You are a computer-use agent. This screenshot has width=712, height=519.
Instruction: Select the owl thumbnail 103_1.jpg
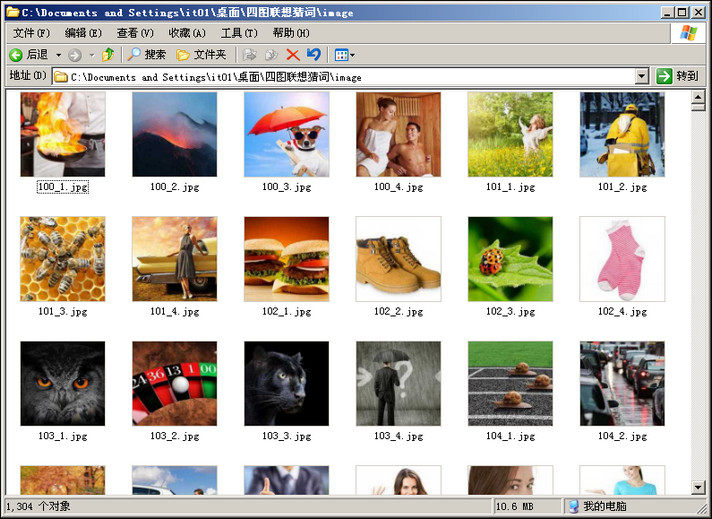63,383
